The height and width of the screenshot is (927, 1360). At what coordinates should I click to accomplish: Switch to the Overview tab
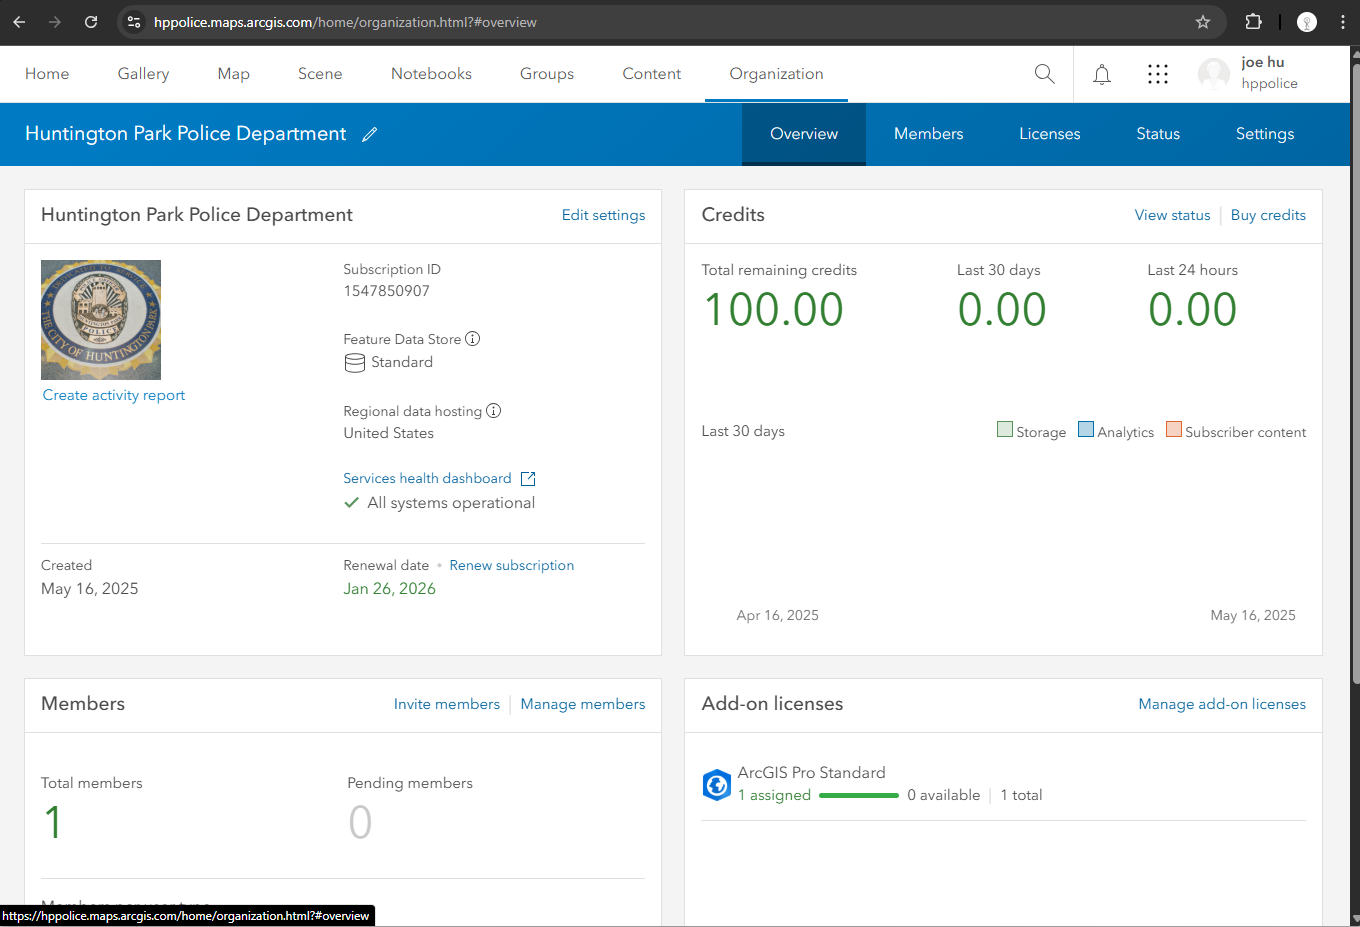pyautogui.click(x=804, y=134)
